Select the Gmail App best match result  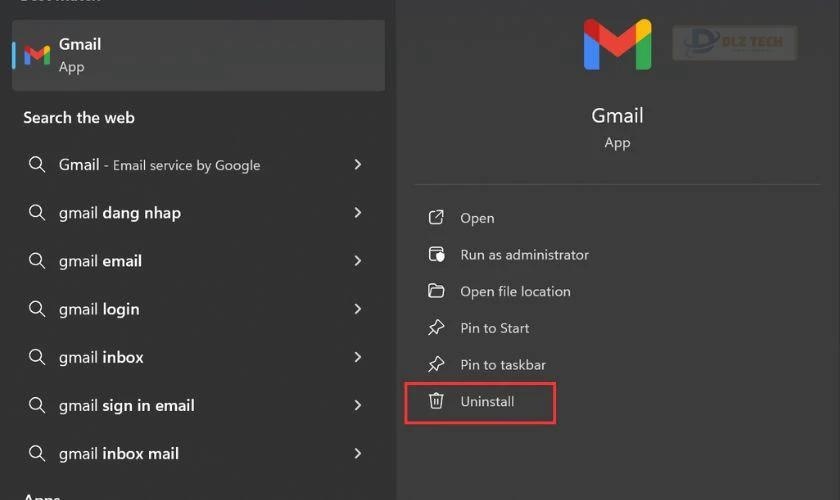pos(198,55)
